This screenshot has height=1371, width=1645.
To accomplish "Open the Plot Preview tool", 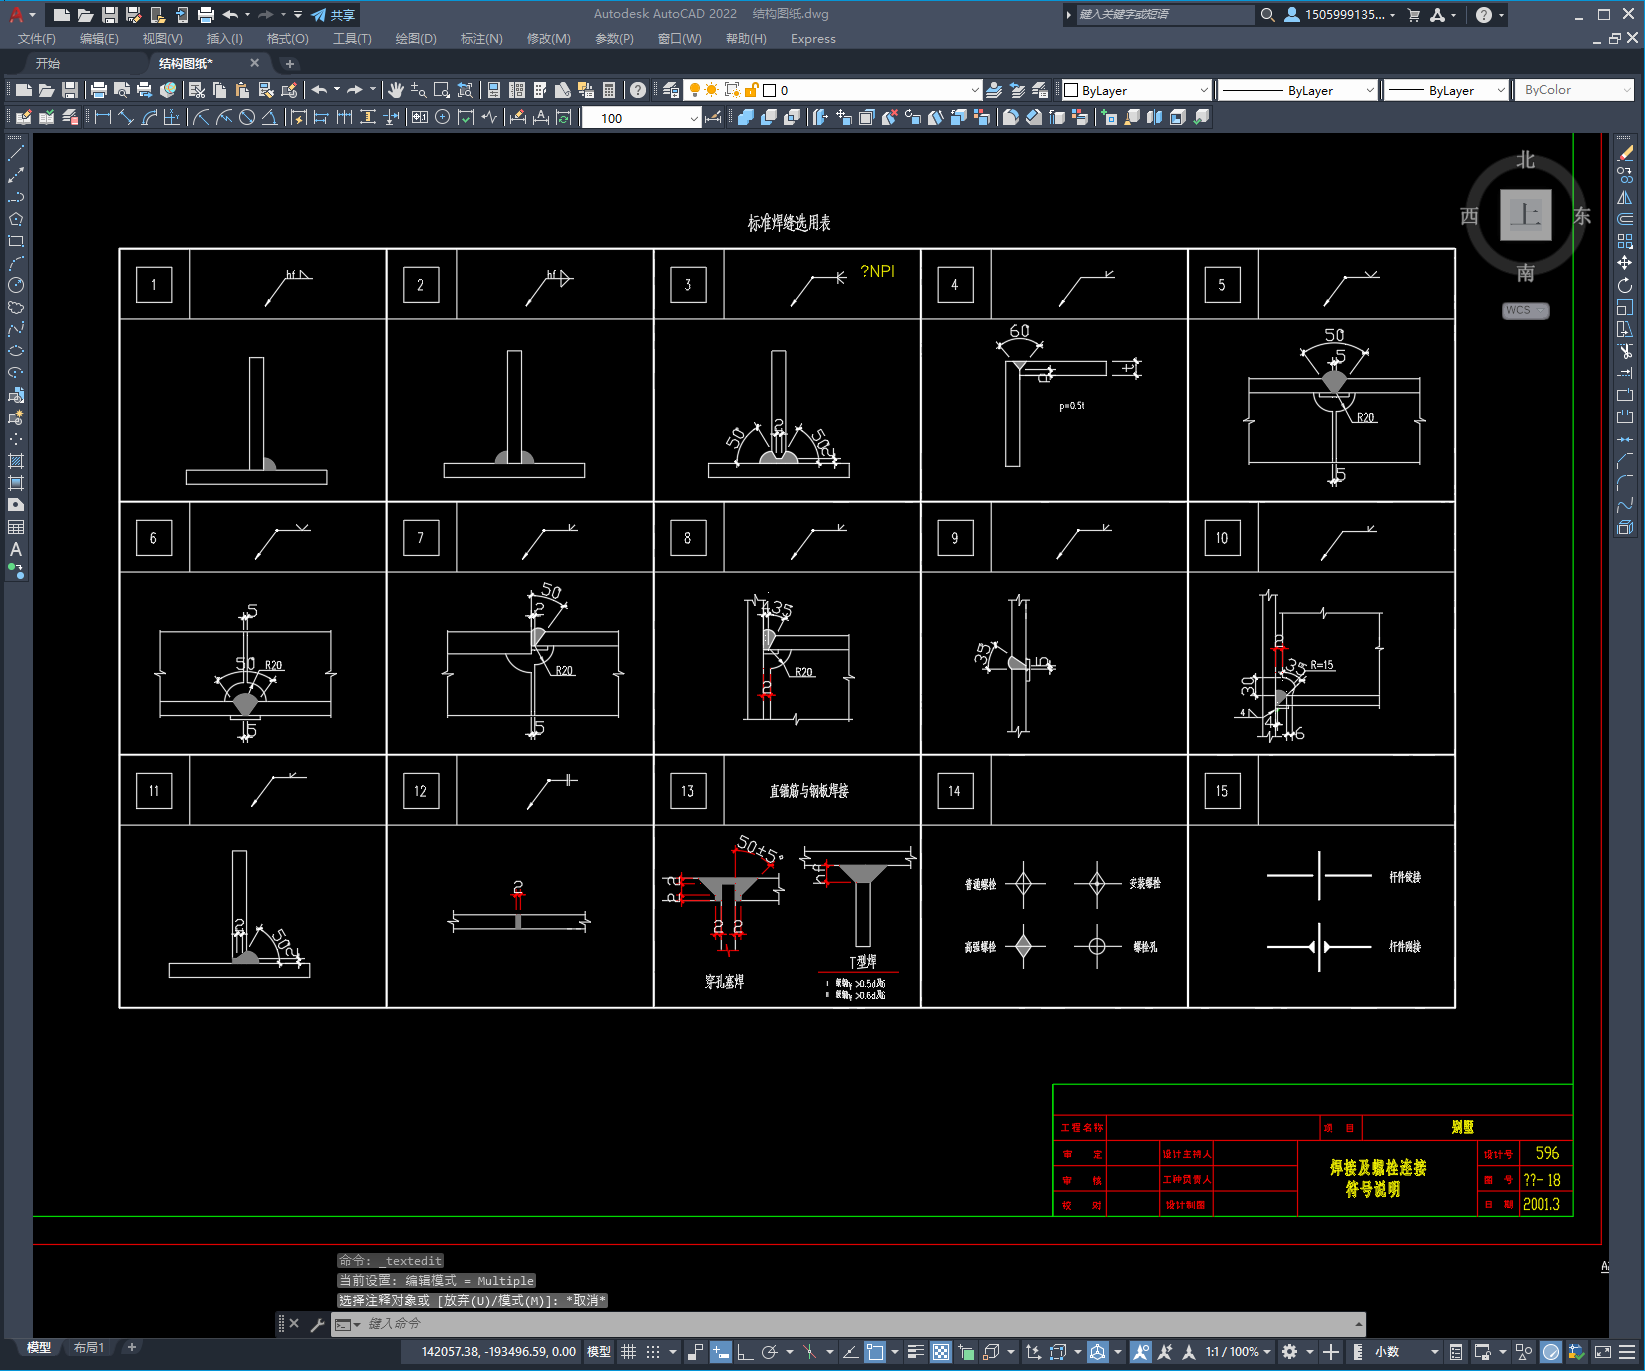I will pyautogui.click(x=122, y=90).
